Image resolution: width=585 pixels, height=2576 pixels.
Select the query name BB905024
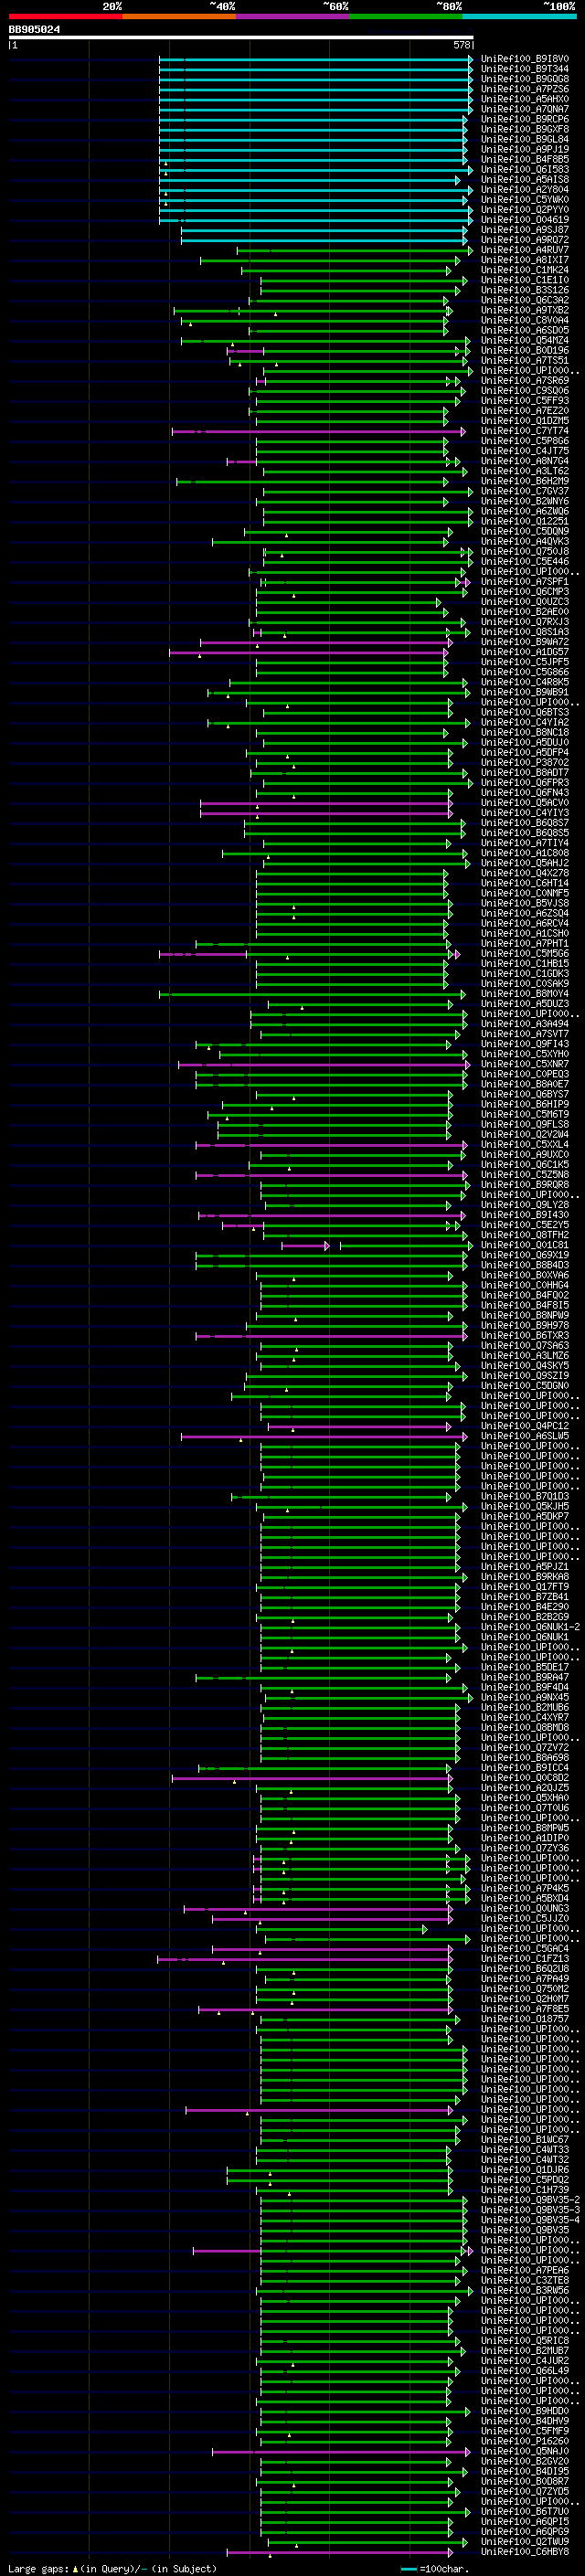pos(34,30)
